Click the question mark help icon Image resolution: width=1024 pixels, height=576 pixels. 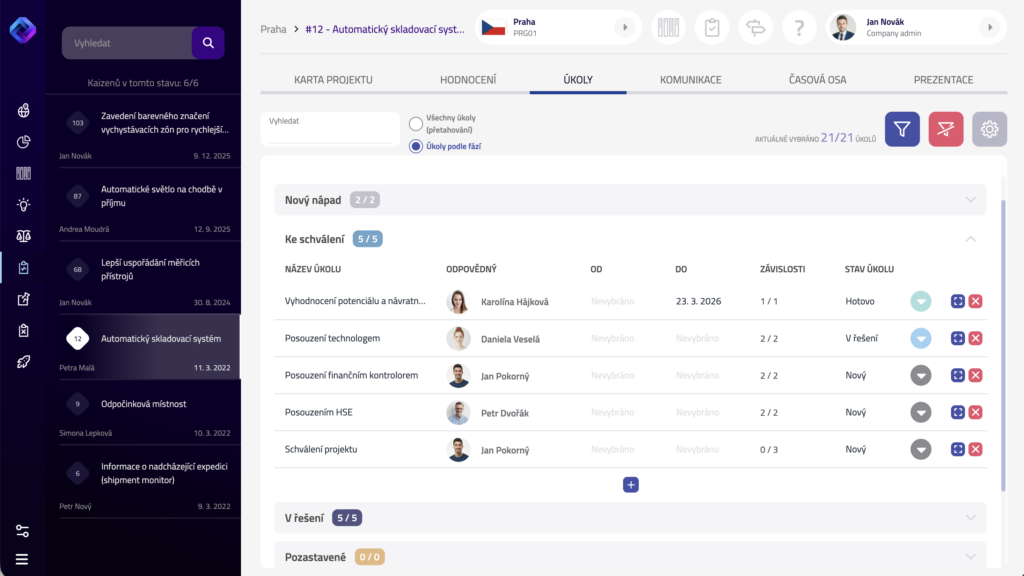(799, 28)
